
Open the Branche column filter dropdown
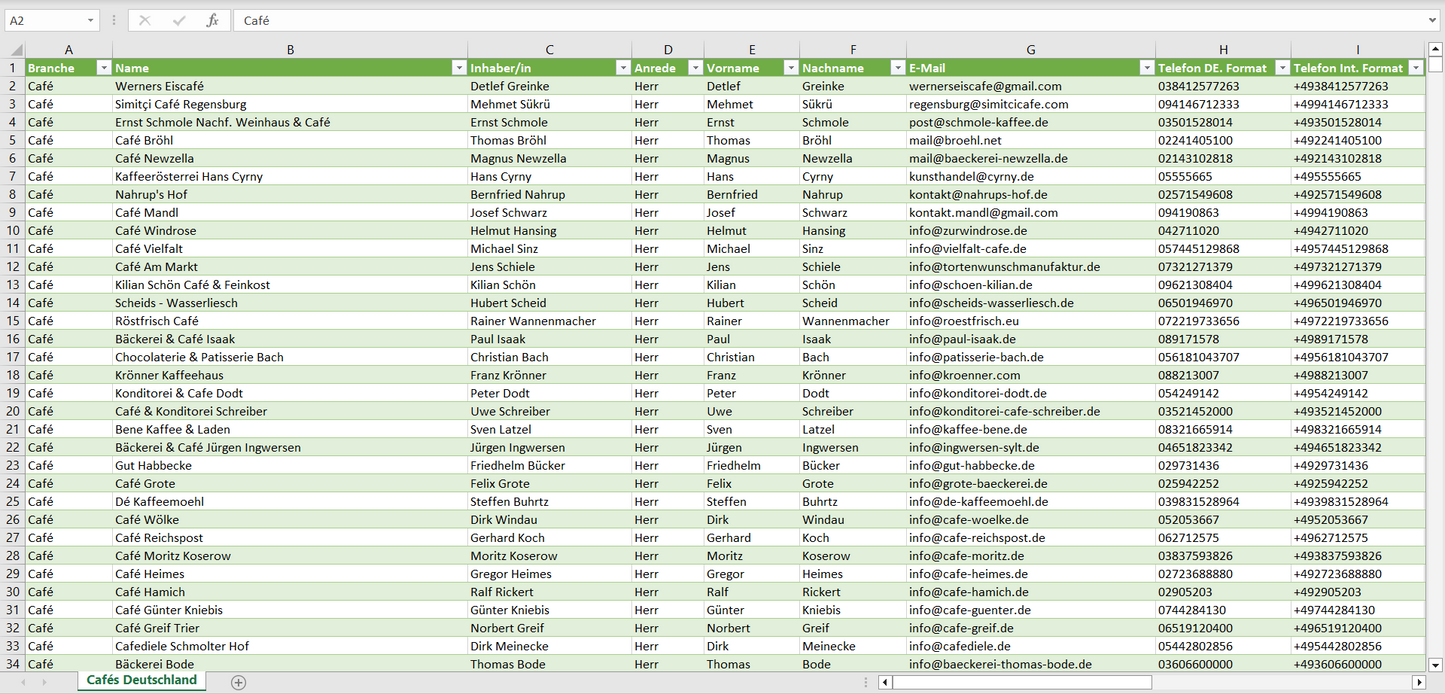click(103, 68)
